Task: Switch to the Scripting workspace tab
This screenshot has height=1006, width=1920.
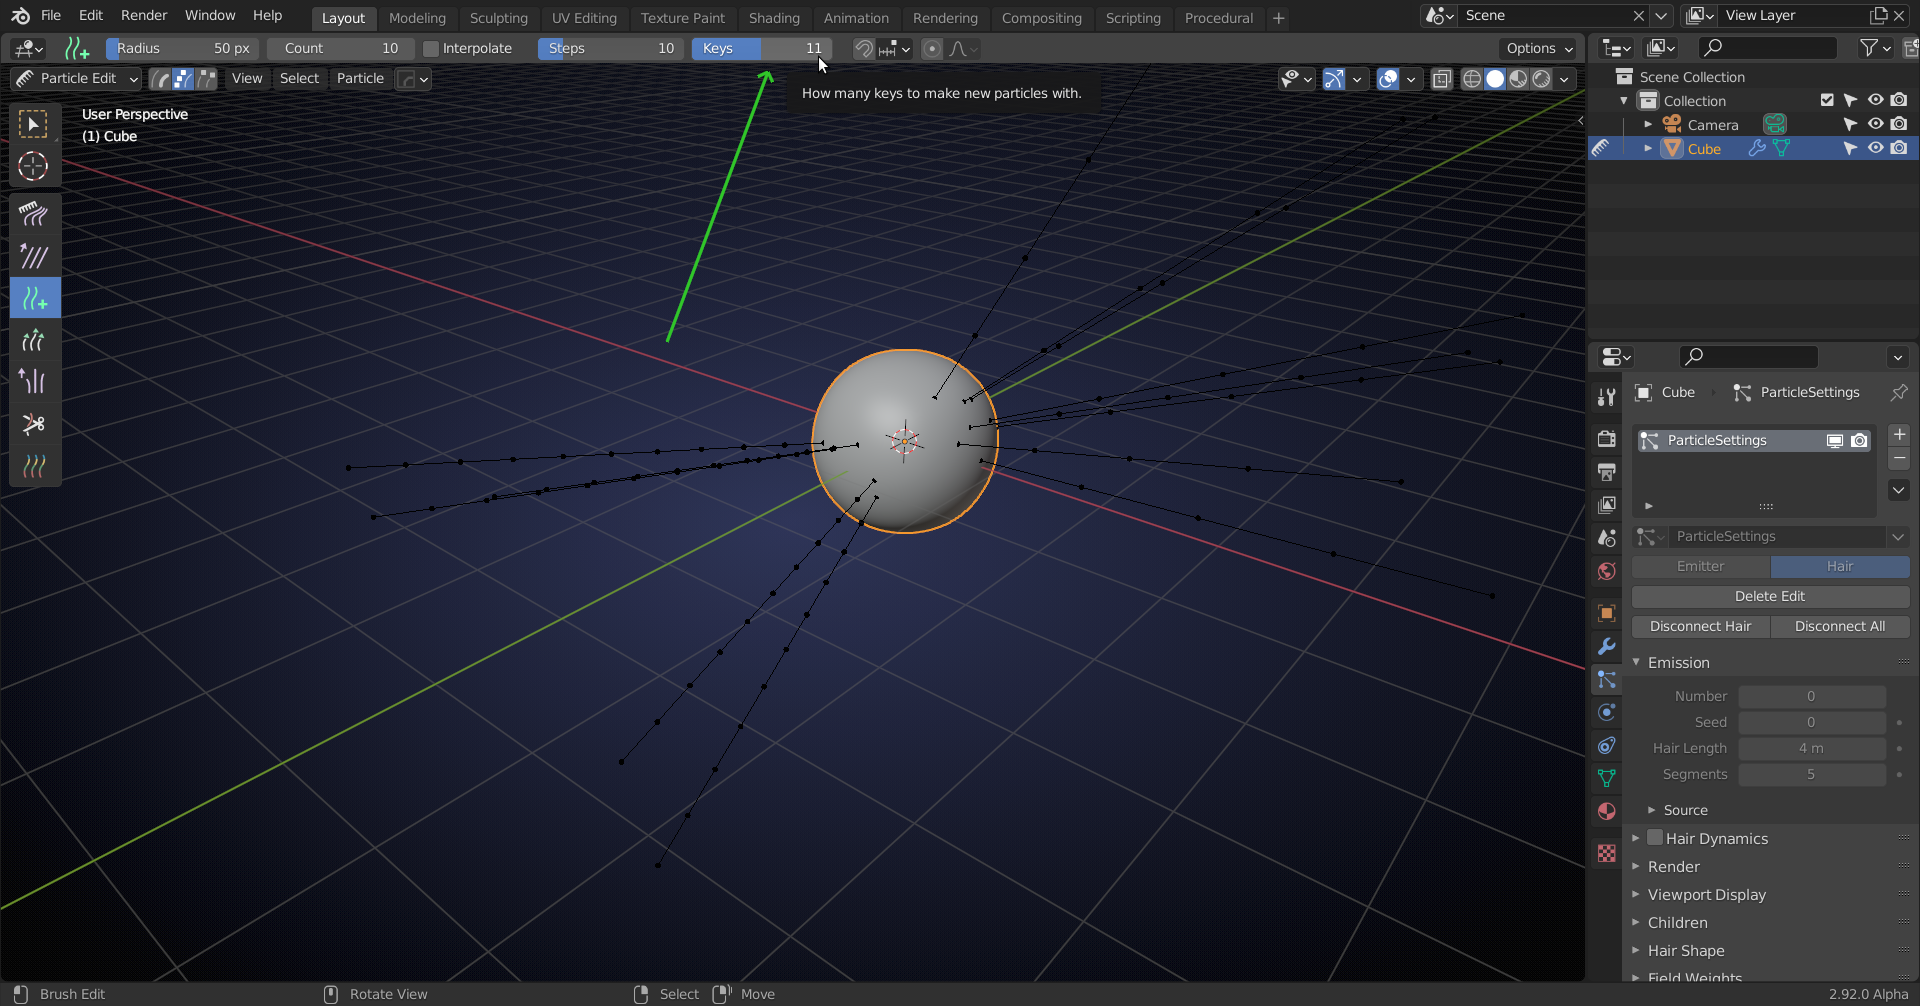Action: 1133,18
